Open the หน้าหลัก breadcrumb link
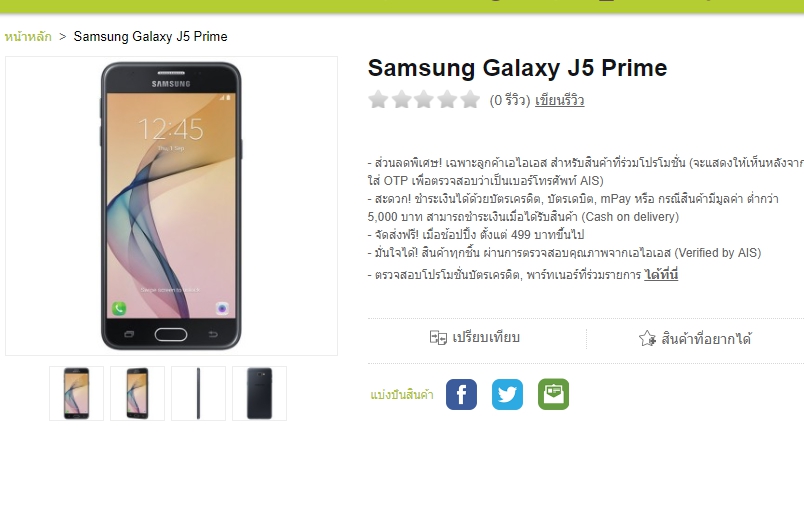Screen dimensions: 804x506 click(28, 36)
